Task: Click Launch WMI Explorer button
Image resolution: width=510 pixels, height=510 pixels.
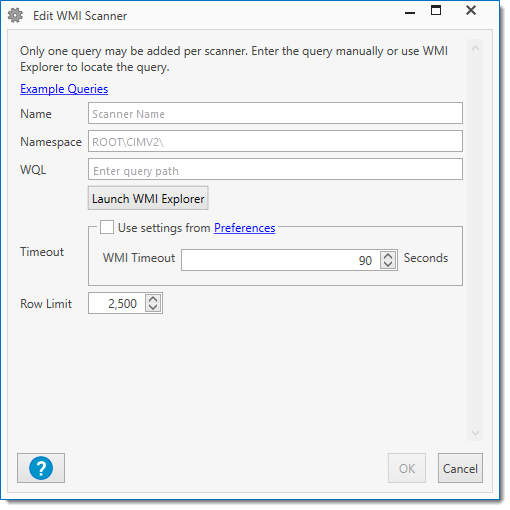Action: (x=148, y=198)
